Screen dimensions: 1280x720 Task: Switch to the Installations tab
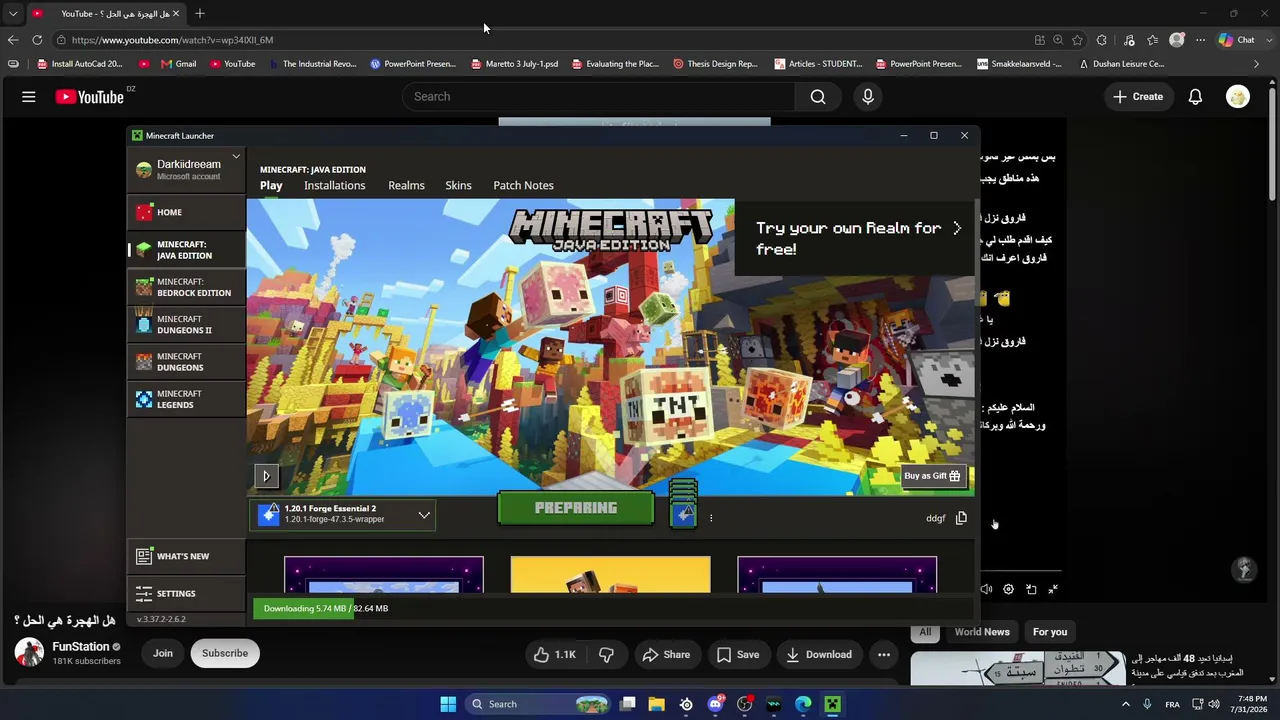click(335, 185)
